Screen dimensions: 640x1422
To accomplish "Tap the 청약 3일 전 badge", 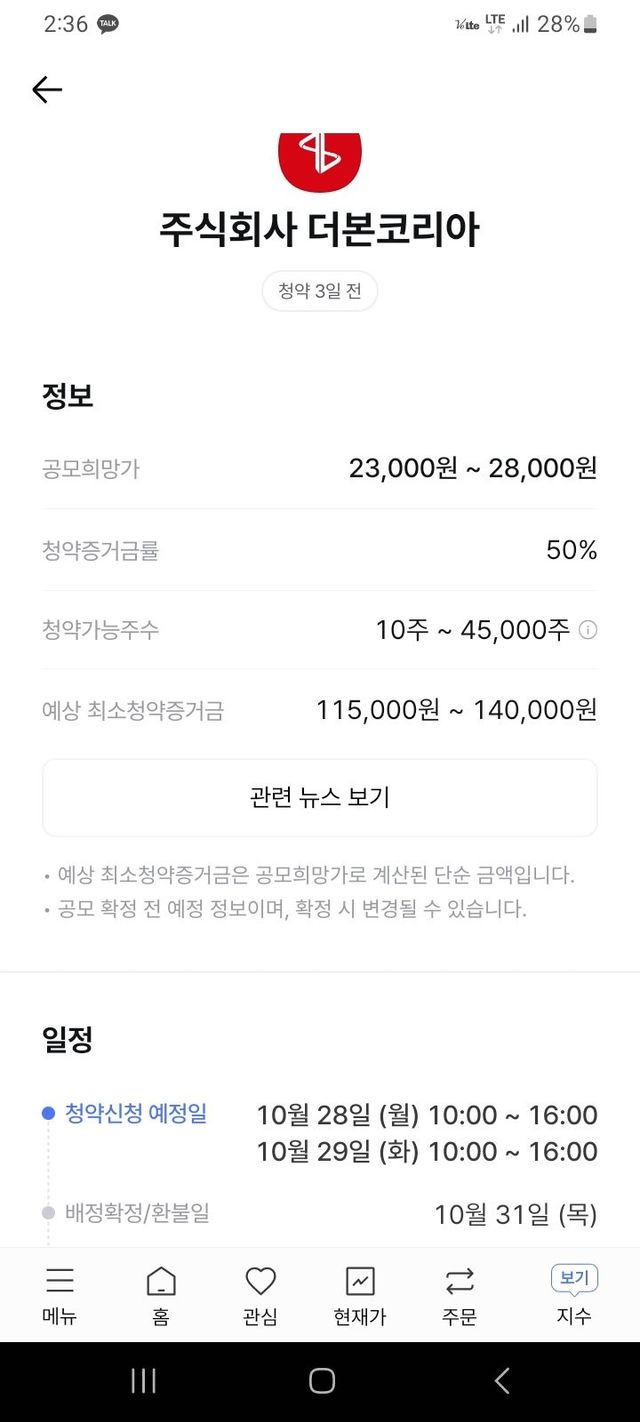I will (320, 291).
